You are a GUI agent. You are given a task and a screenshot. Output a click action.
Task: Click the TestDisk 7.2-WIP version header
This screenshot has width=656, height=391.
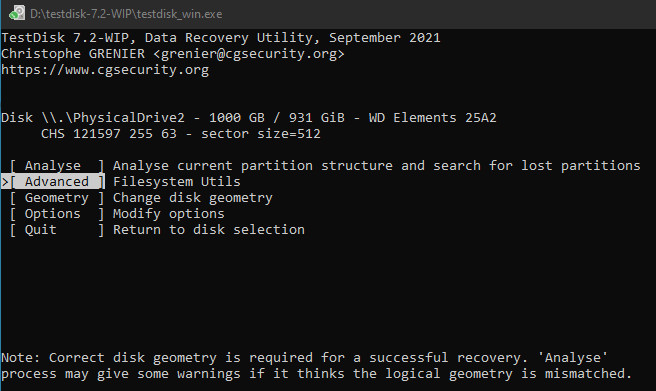point(221,38)
